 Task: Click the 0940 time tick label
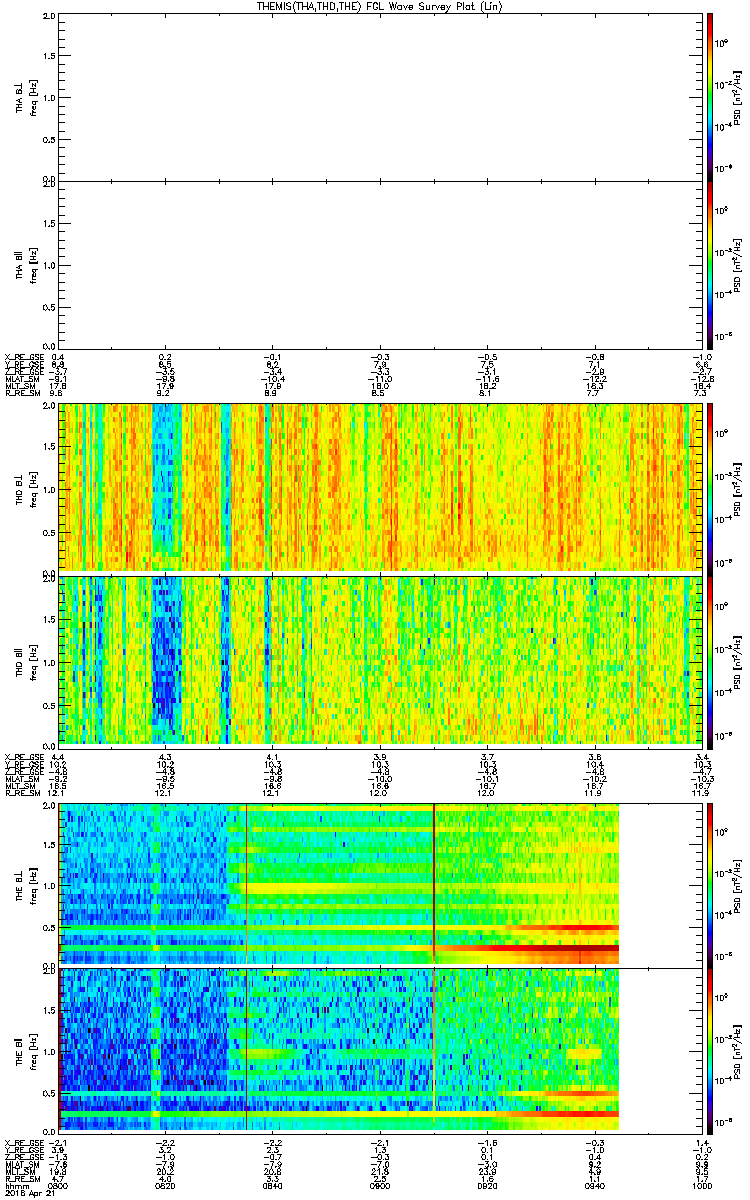pyautogui.click(x=594, y=1185)
